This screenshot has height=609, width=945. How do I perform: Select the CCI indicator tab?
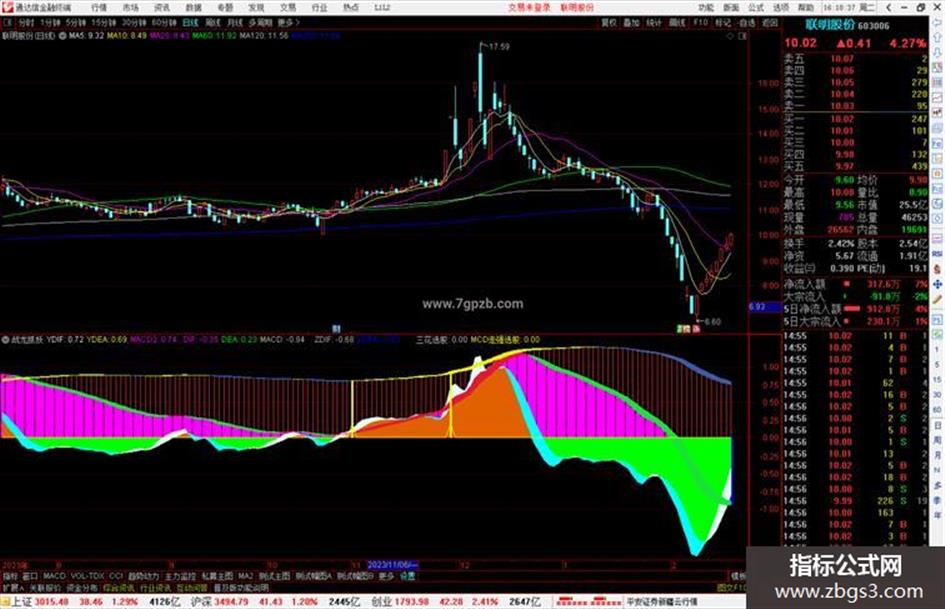click(x=116, y=576)
